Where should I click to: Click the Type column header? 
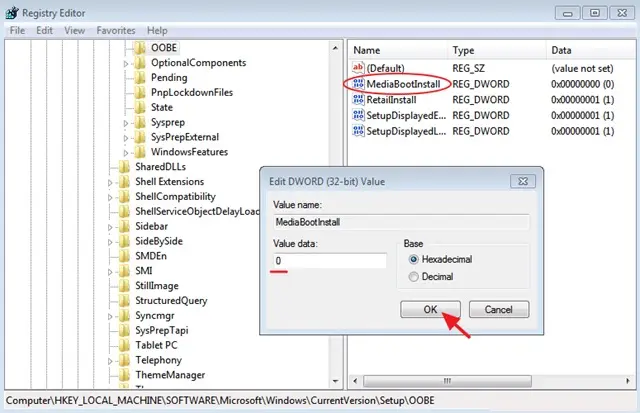498,50
